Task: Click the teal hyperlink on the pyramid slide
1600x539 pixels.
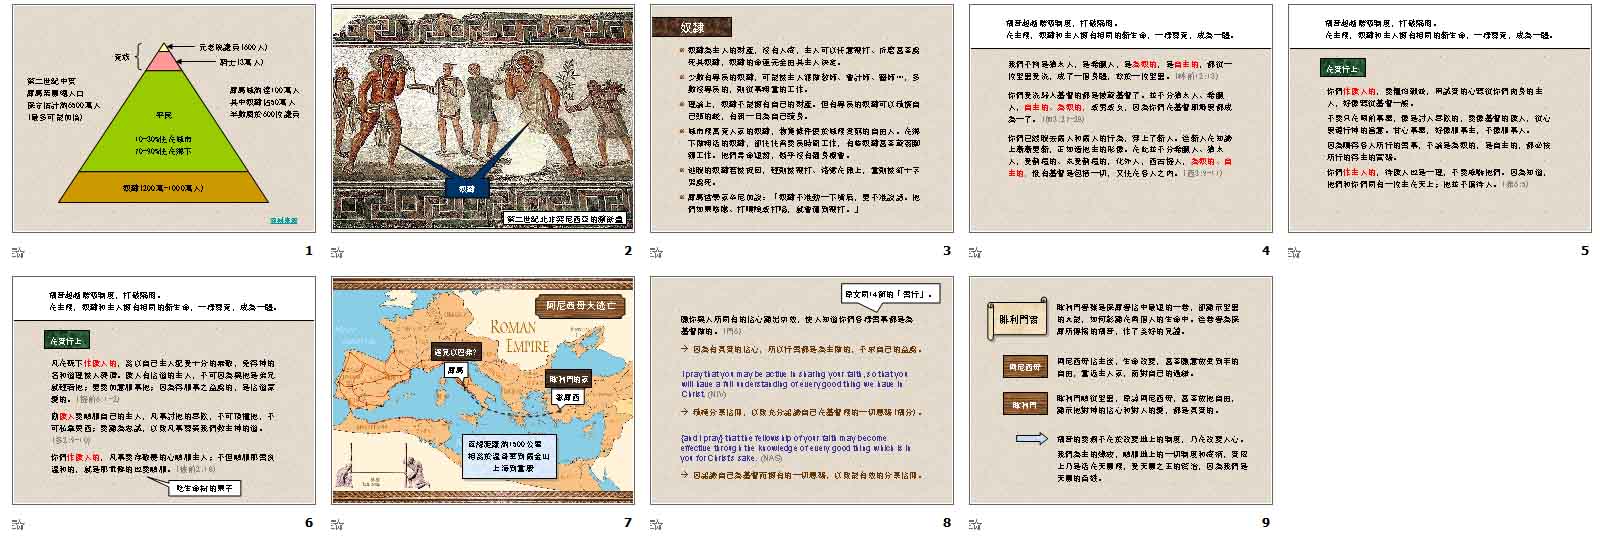Action: coord(284,219)
